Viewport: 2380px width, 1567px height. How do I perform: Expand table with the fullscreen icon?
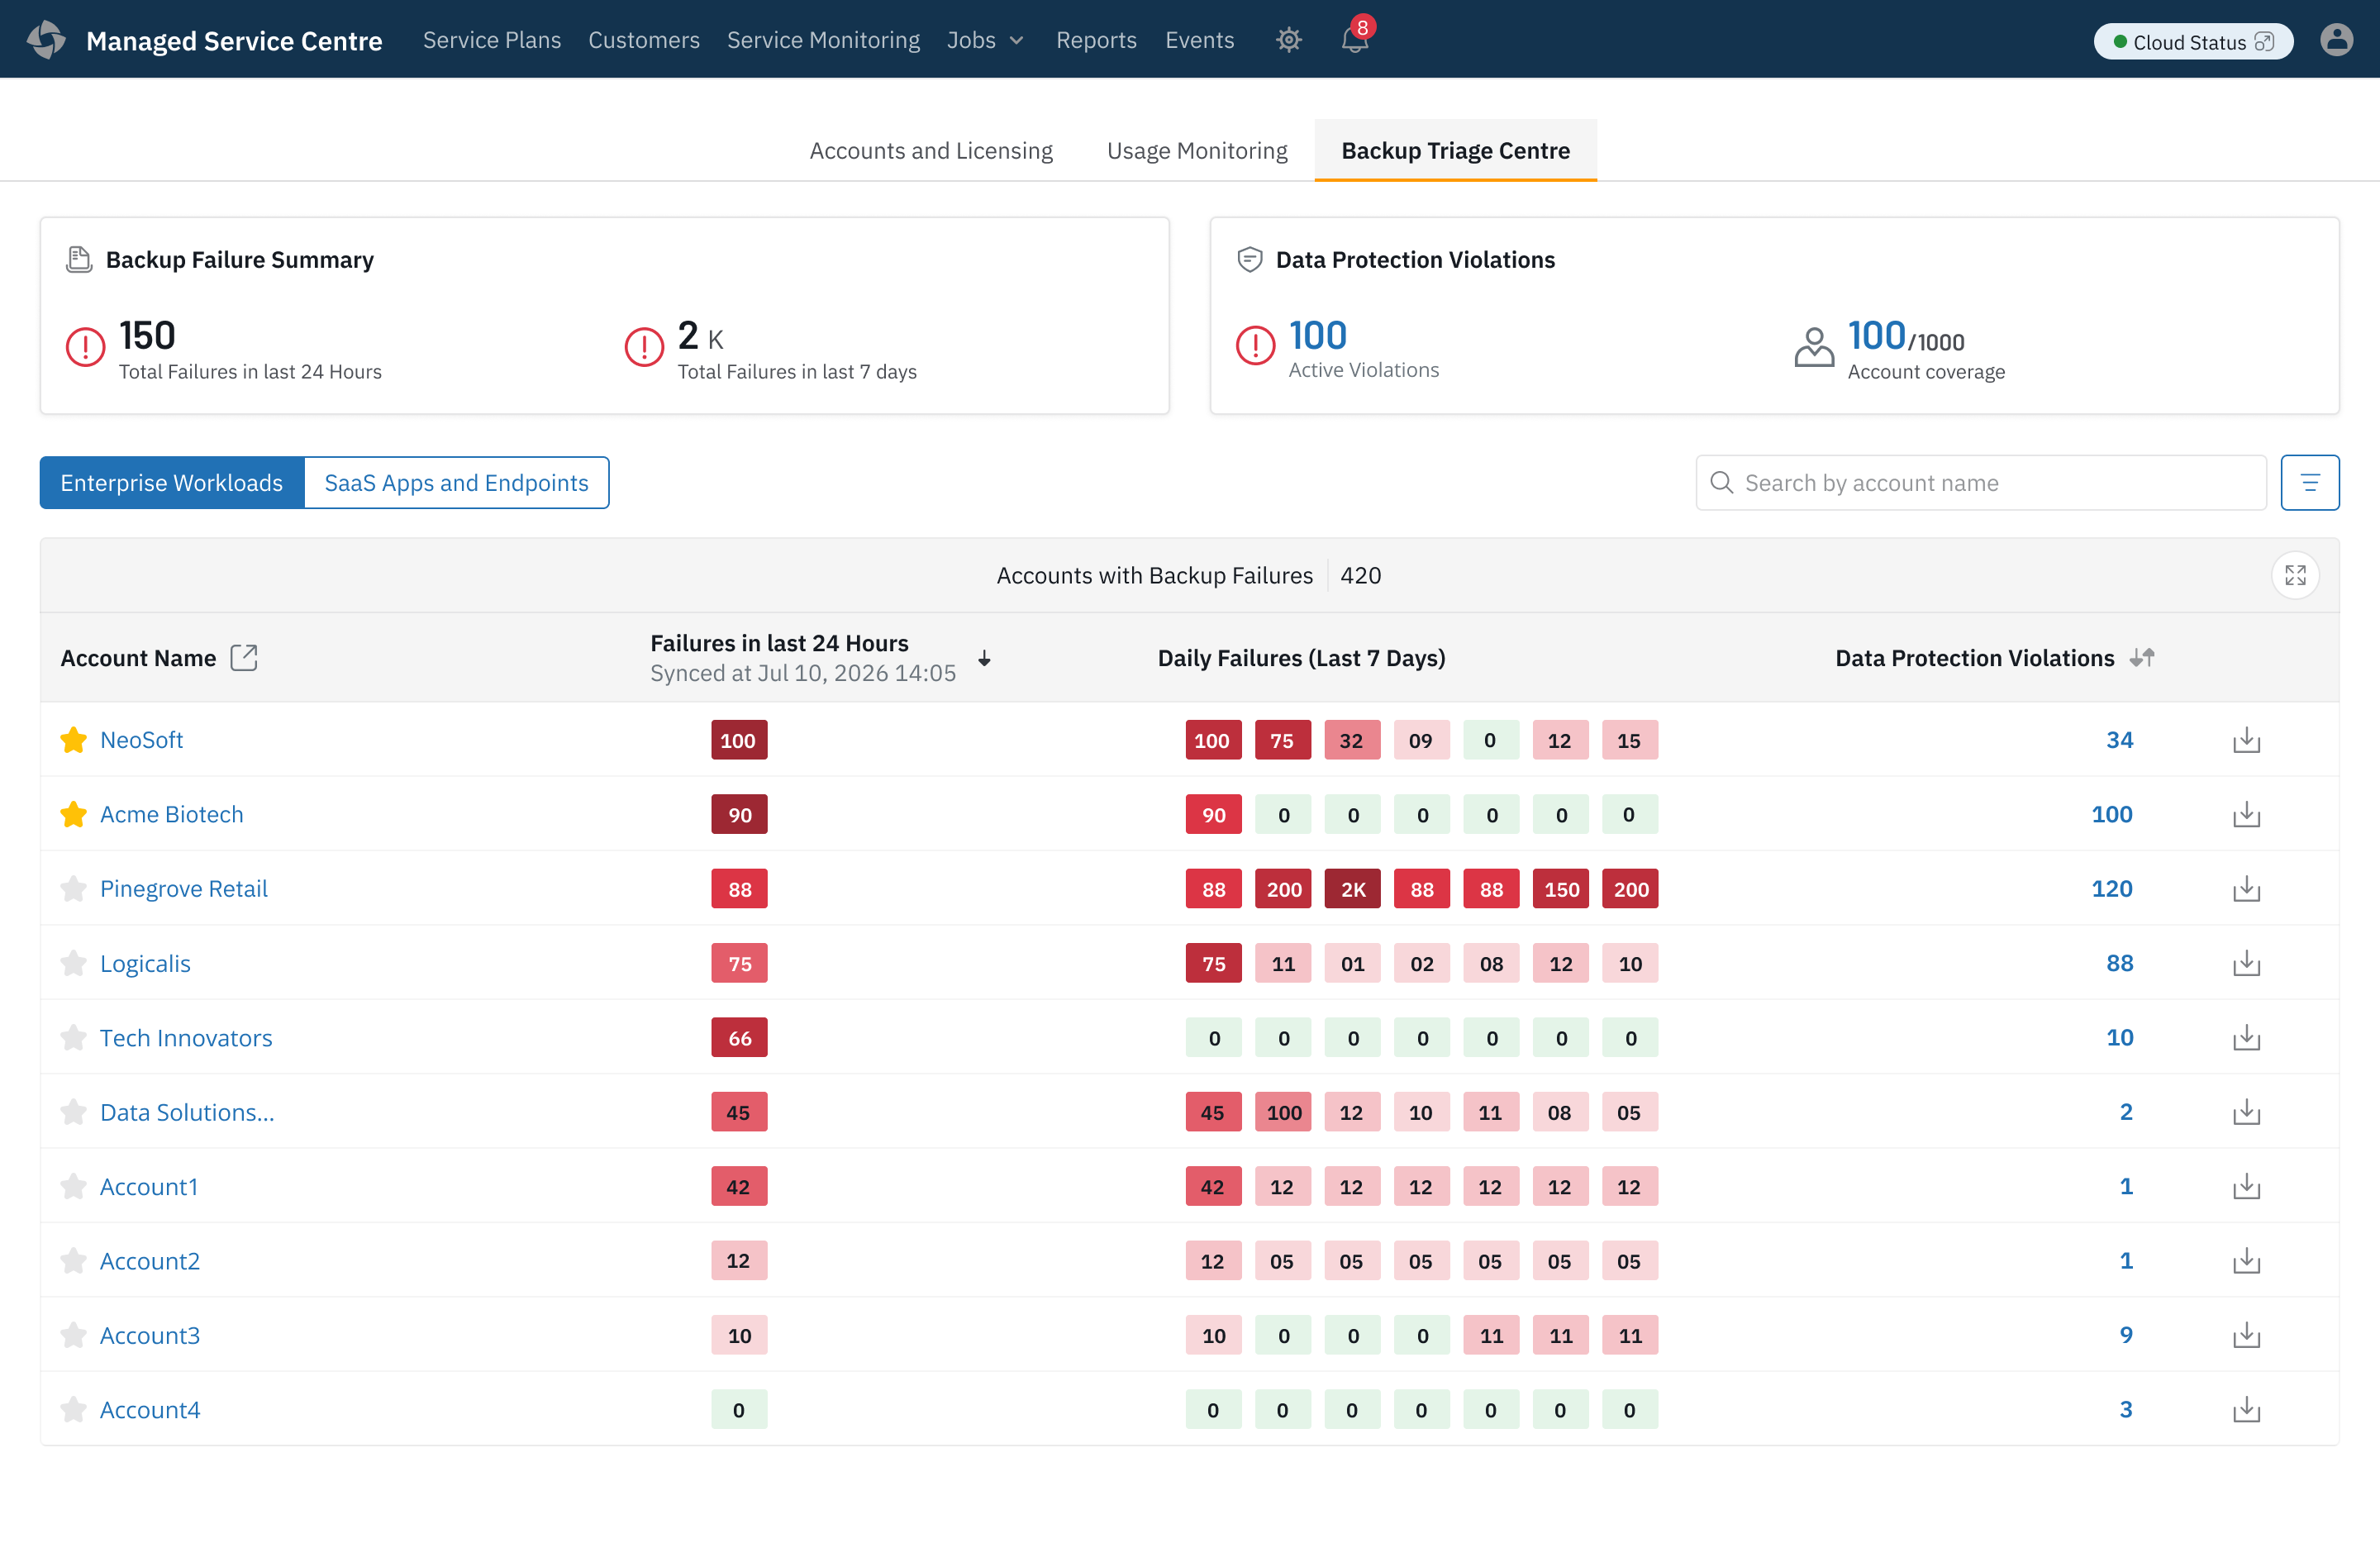click(x=2295, y=575)
